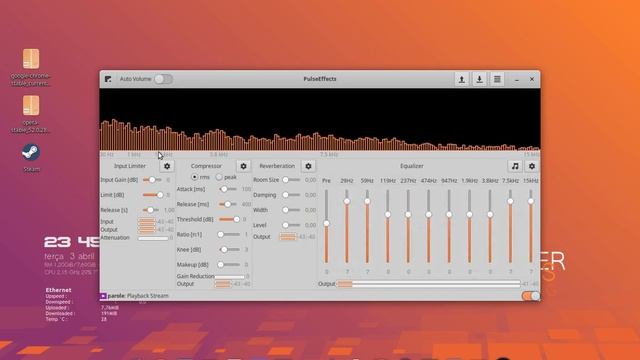Click the spectrum analyzer display
Image resolution: width=640 pixels, height=360 pixels.
pos(320,119)
